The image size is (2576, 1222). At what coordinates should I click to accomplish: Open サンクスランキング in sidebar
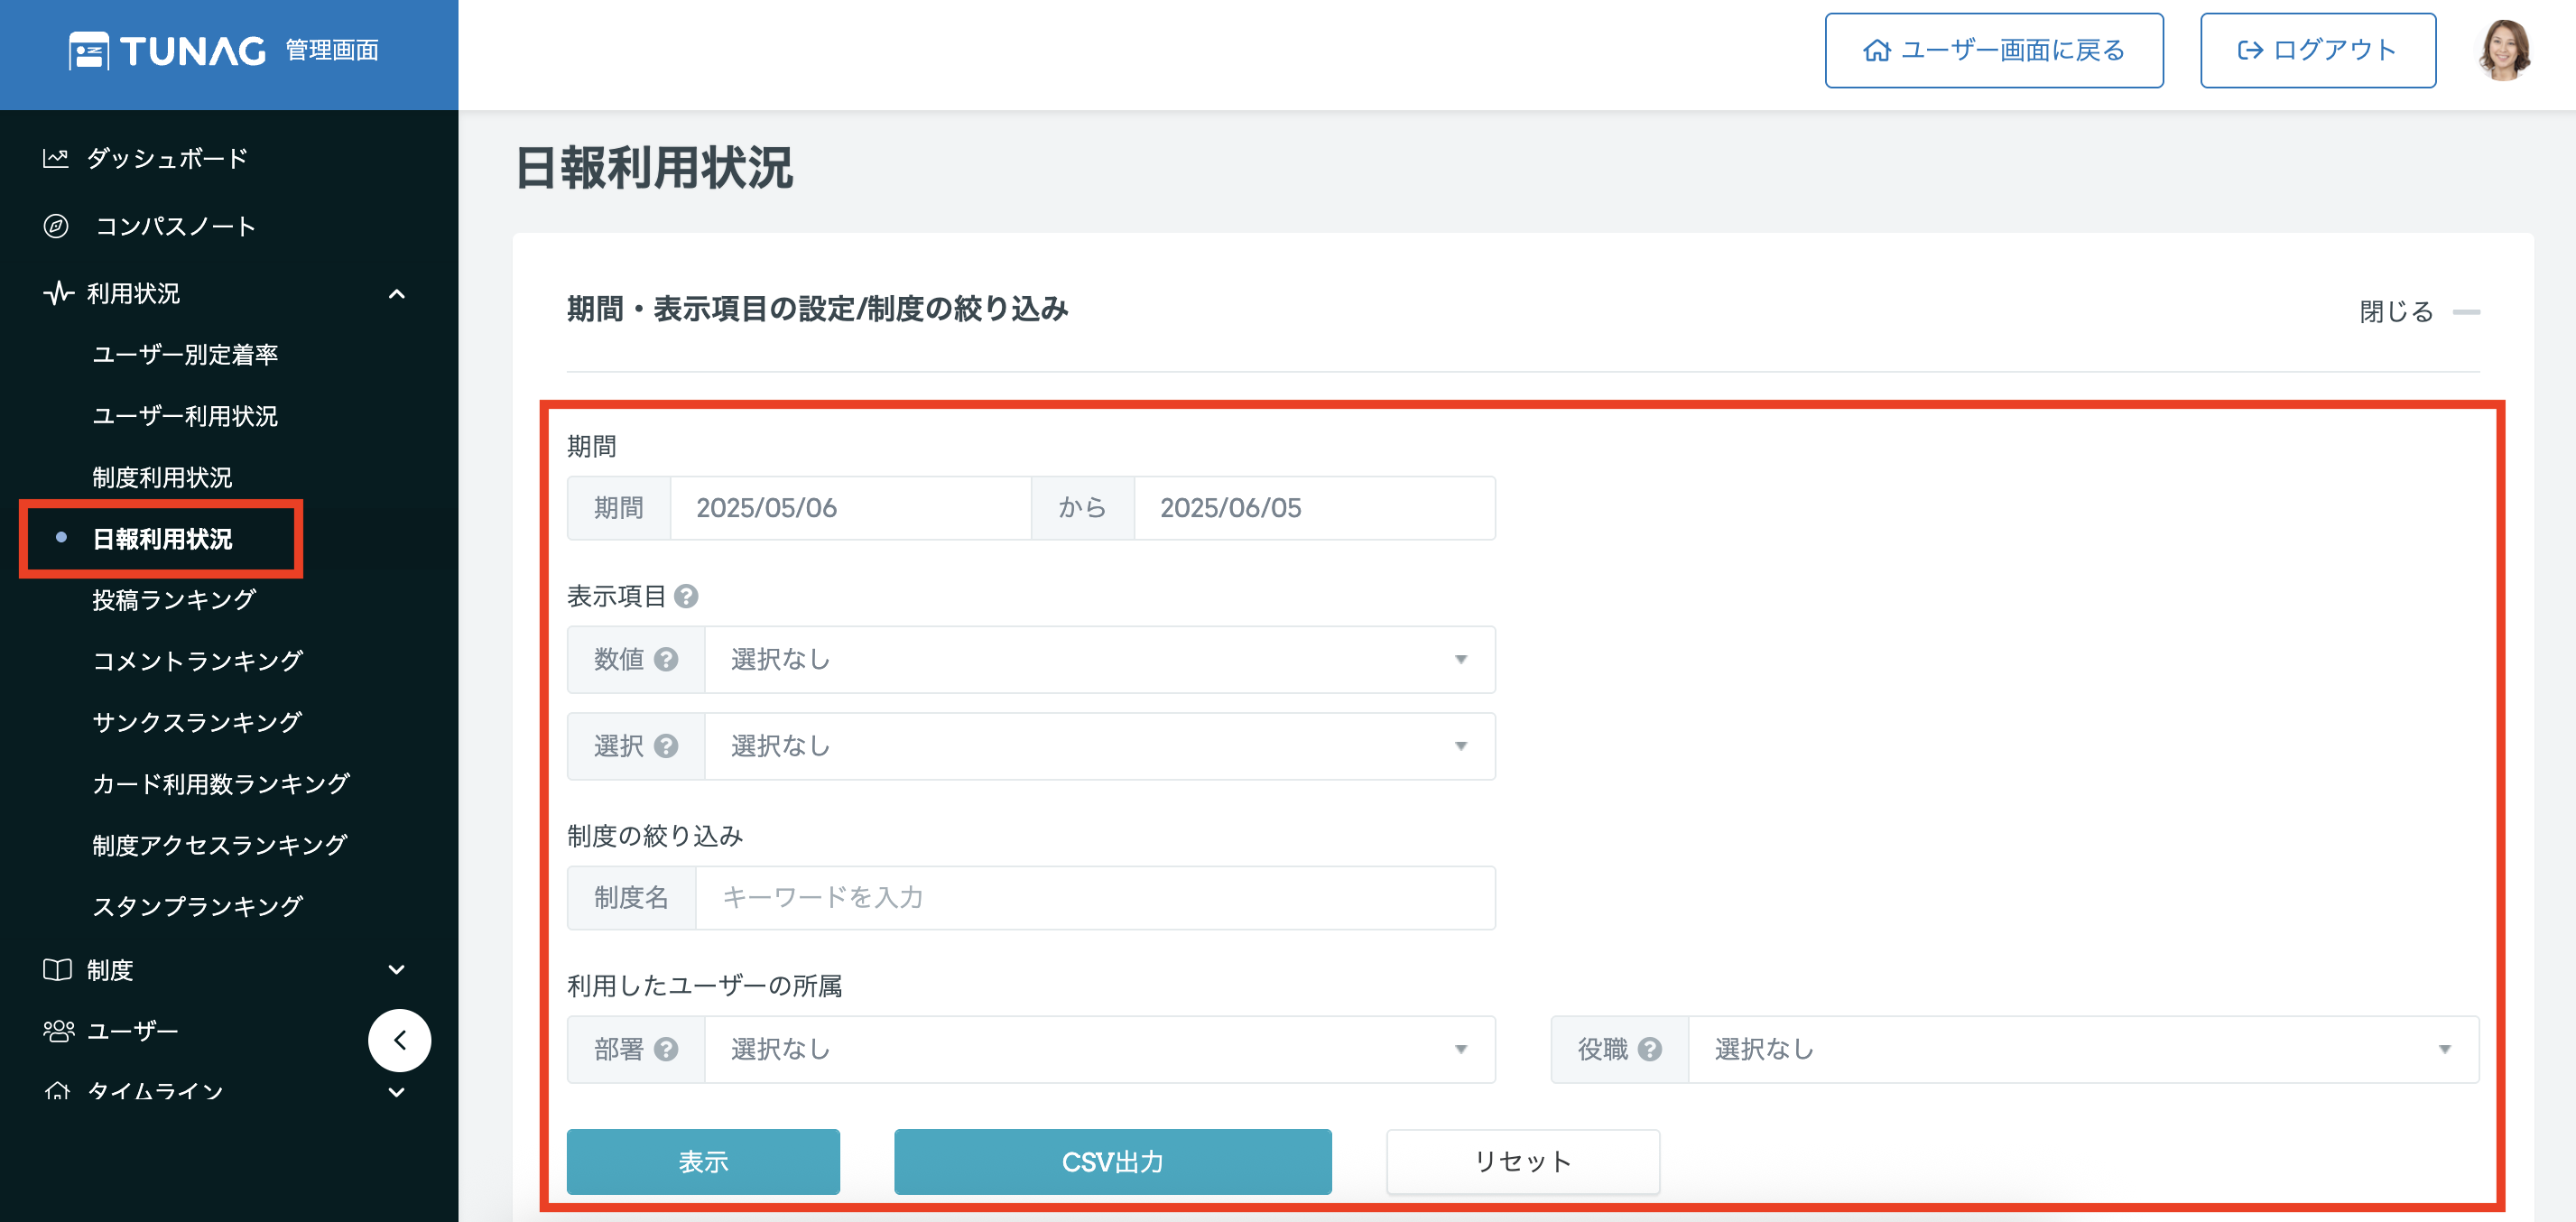197,722
